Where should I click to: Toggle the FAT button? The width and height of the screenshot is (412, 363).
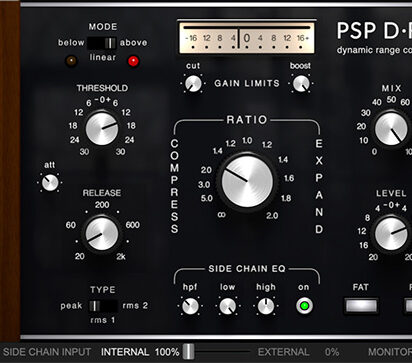[x=361, y=306]
